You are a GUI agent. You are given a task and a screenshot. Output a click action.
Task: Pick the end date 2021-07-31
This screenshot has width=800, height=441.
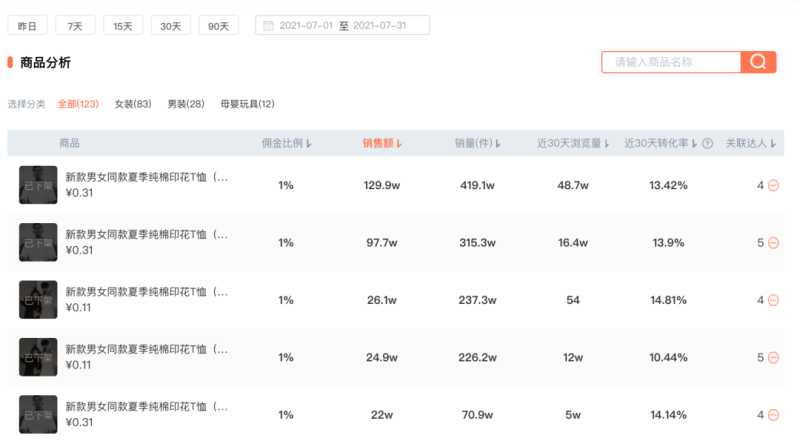380,26
